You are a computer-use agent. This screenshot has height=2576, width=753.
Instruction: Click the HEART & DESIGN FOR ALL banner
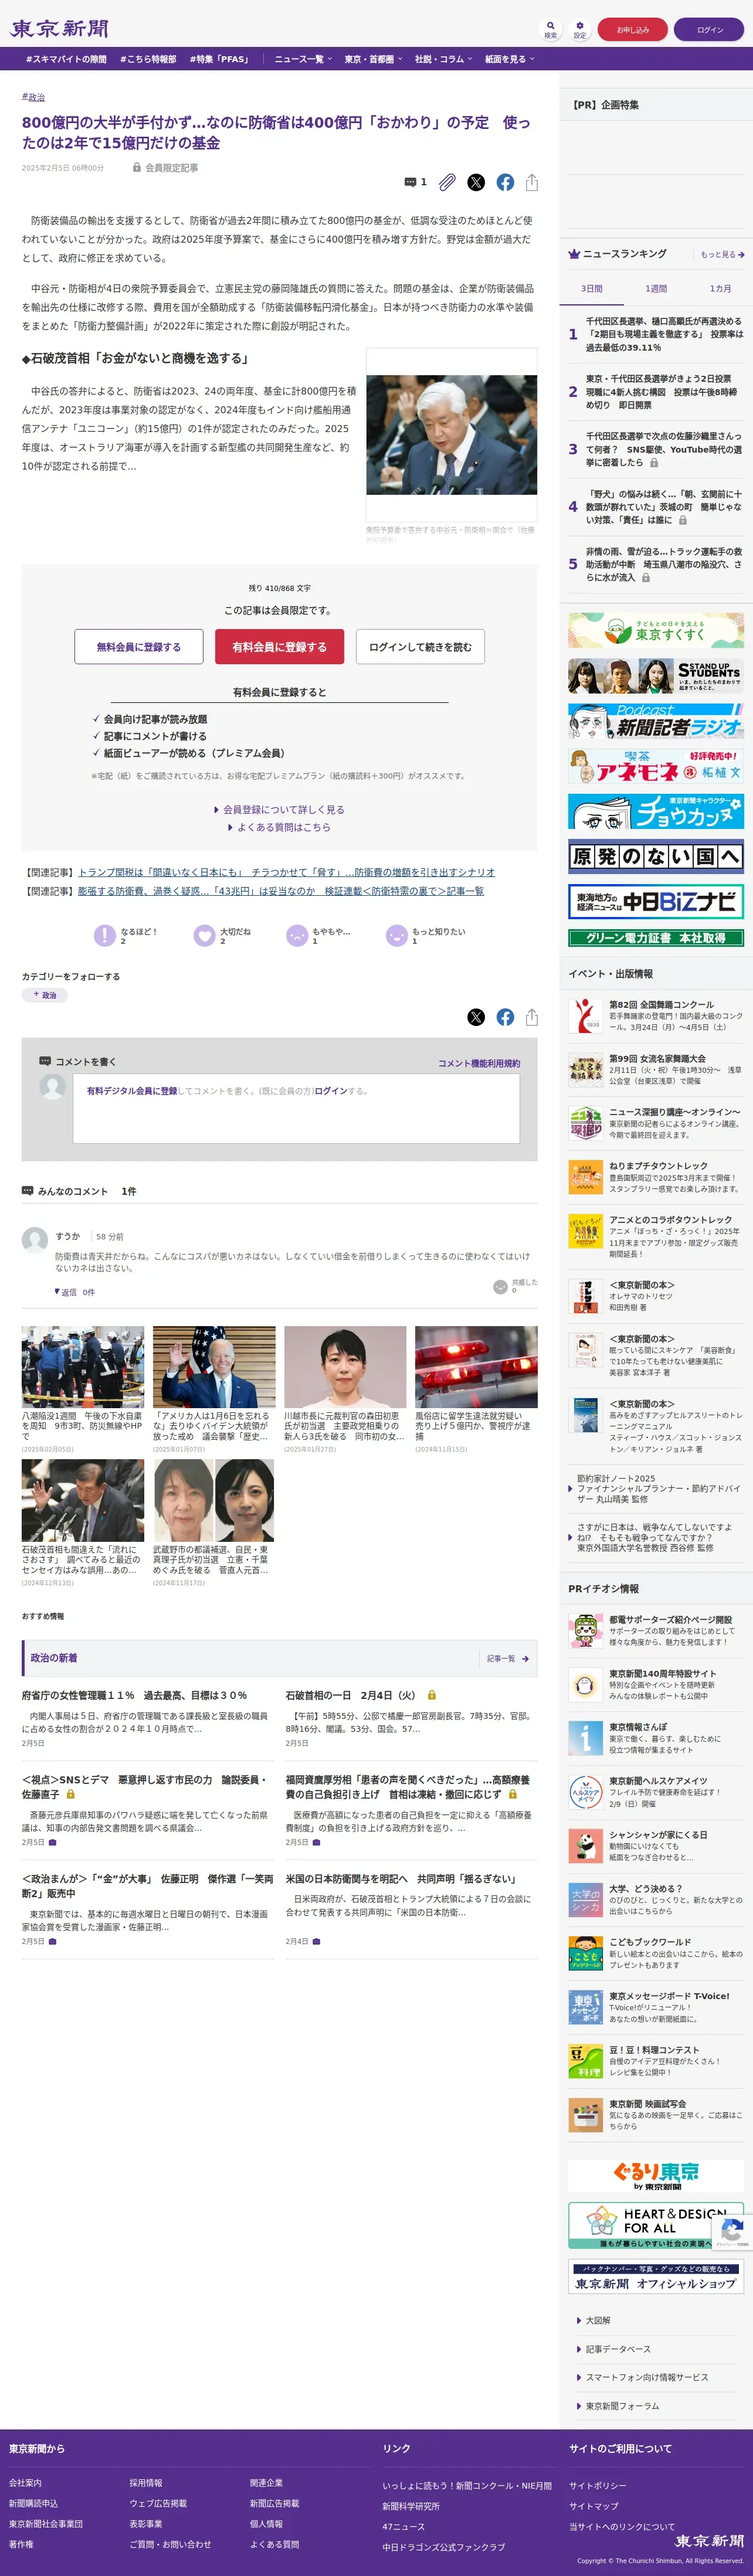pyautogui.click(x=656, y=2226)
